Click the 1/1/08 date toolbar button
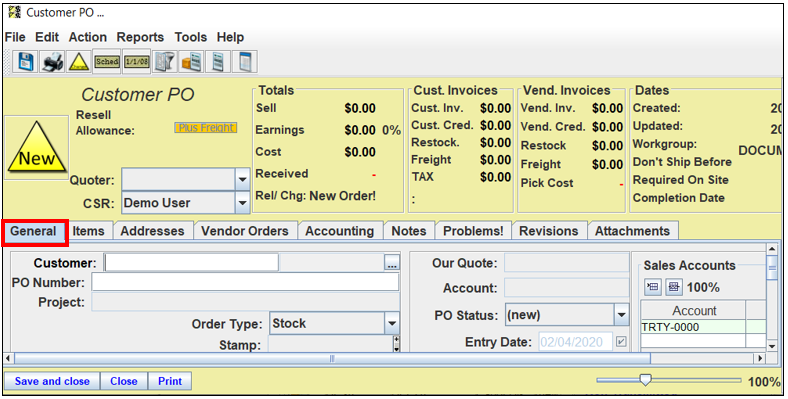Viewport: 788px width, 399px height. point(137,62)
